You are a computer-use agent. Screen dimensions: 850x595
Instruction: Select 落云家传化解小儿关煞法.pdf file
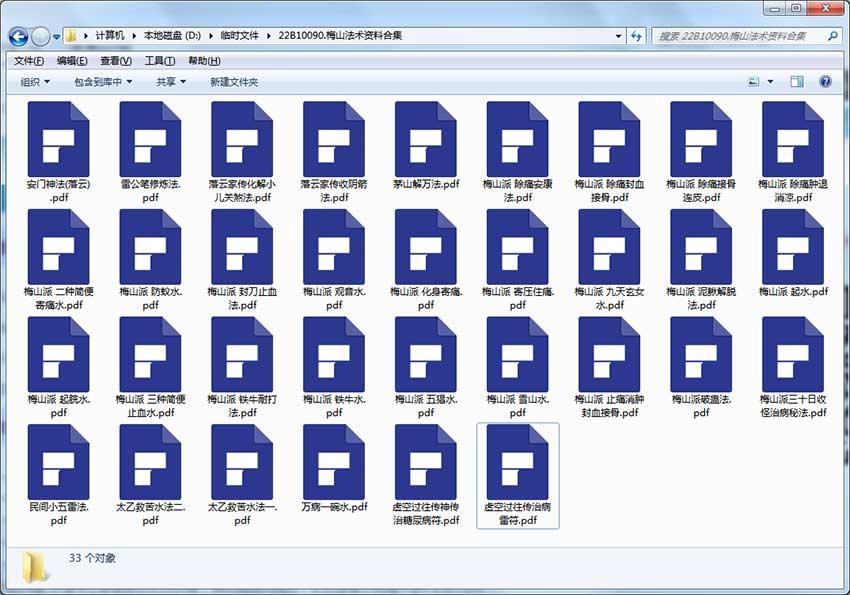[242, 152]
